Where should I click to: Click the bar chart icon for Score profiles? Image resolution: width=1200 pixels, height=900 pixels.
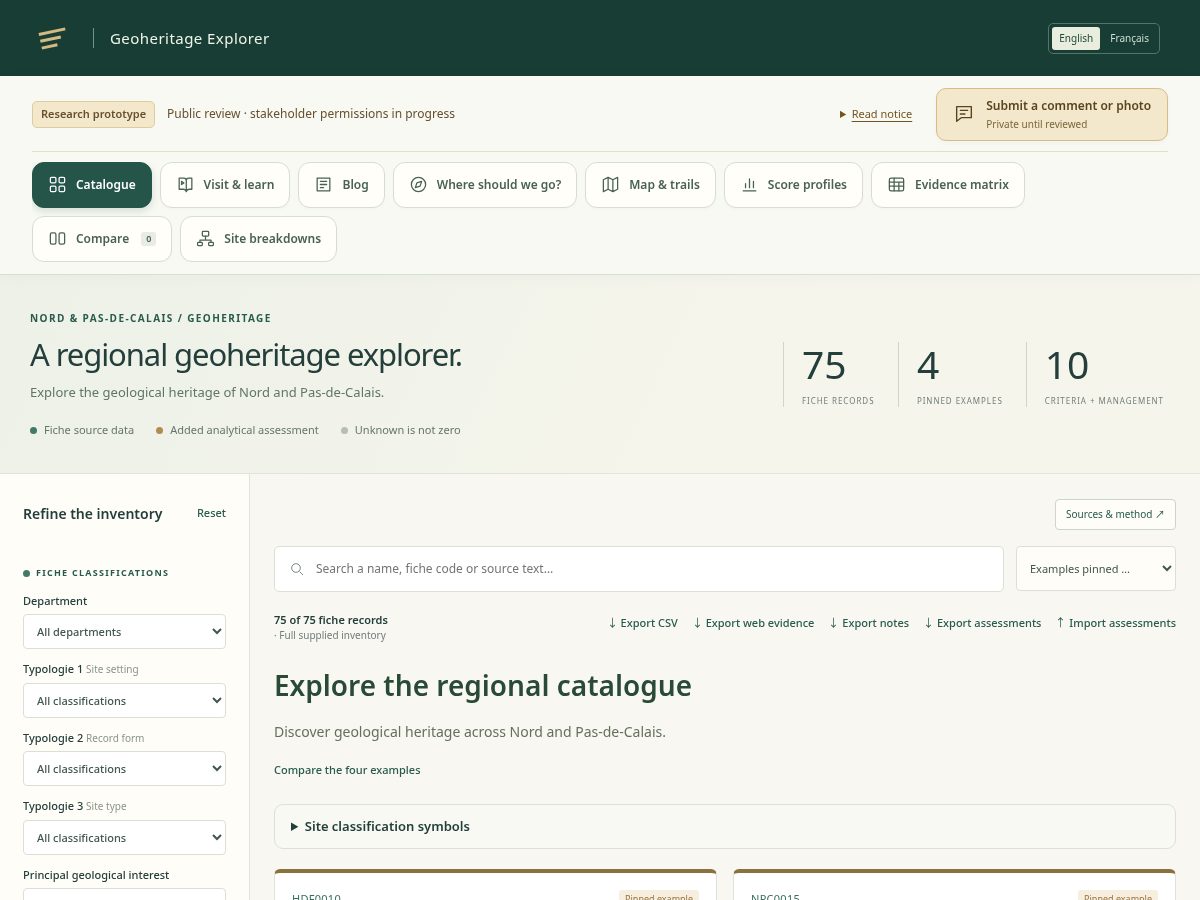click(x=749, y=185)
